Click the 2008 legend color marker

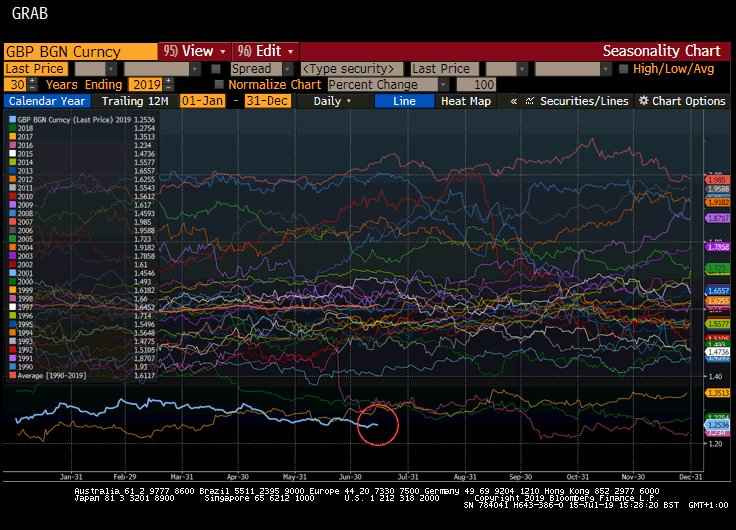pos(11,213)
